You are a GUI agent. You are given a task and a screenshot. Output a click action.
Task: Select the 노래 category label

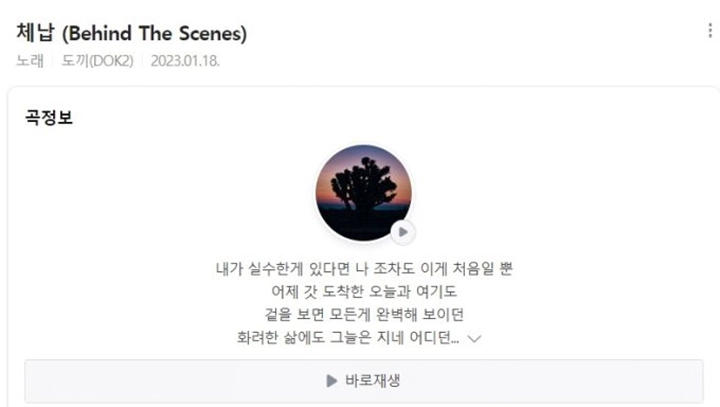click(x=30, y=61)
